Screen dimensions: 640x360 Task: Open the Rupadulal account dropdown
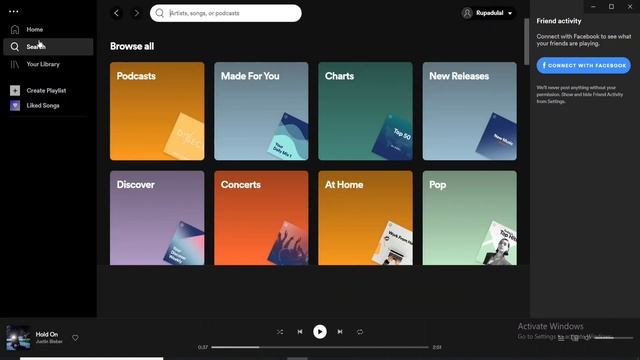[x=487, y=13]
